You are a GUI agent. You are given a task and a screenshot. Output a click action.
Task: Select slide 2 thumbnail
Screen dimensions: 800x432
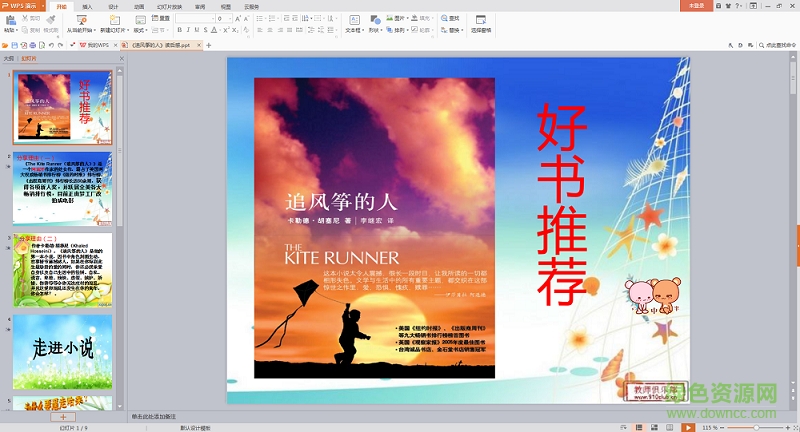tap(62, 189)
